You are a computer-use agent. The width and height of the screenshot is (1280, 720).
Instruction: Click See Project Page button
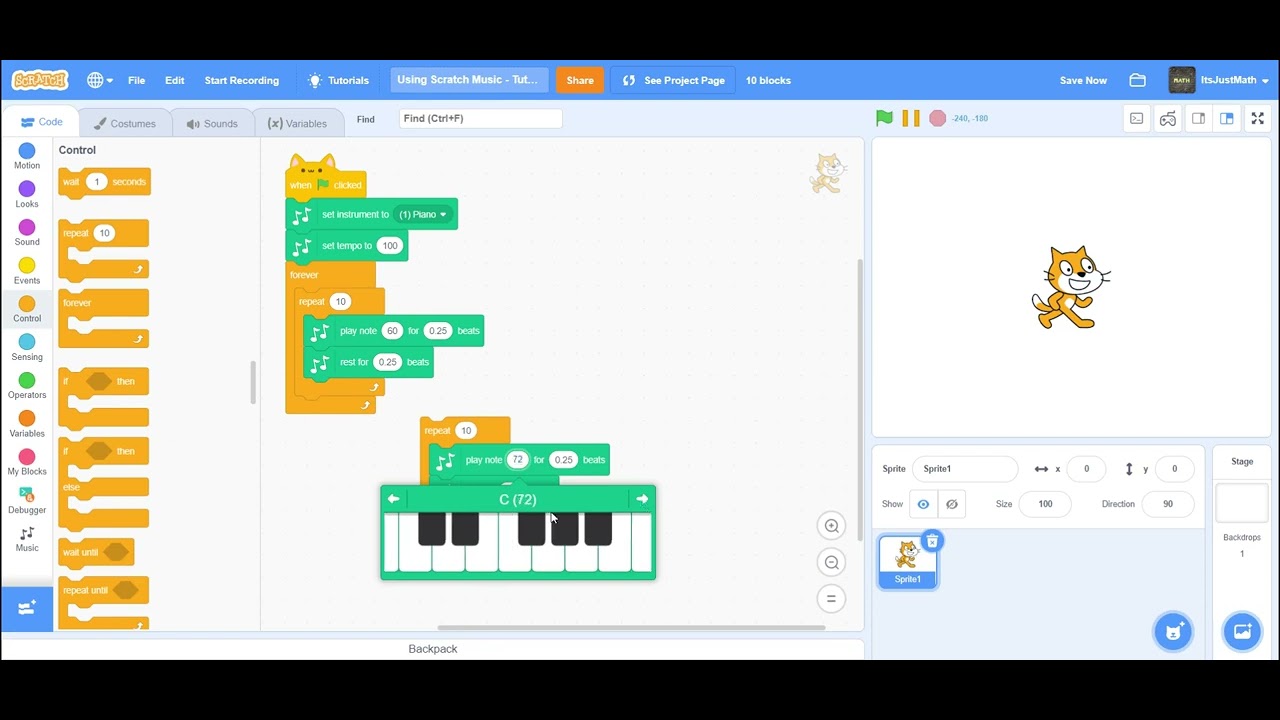[x=673, y=80]
